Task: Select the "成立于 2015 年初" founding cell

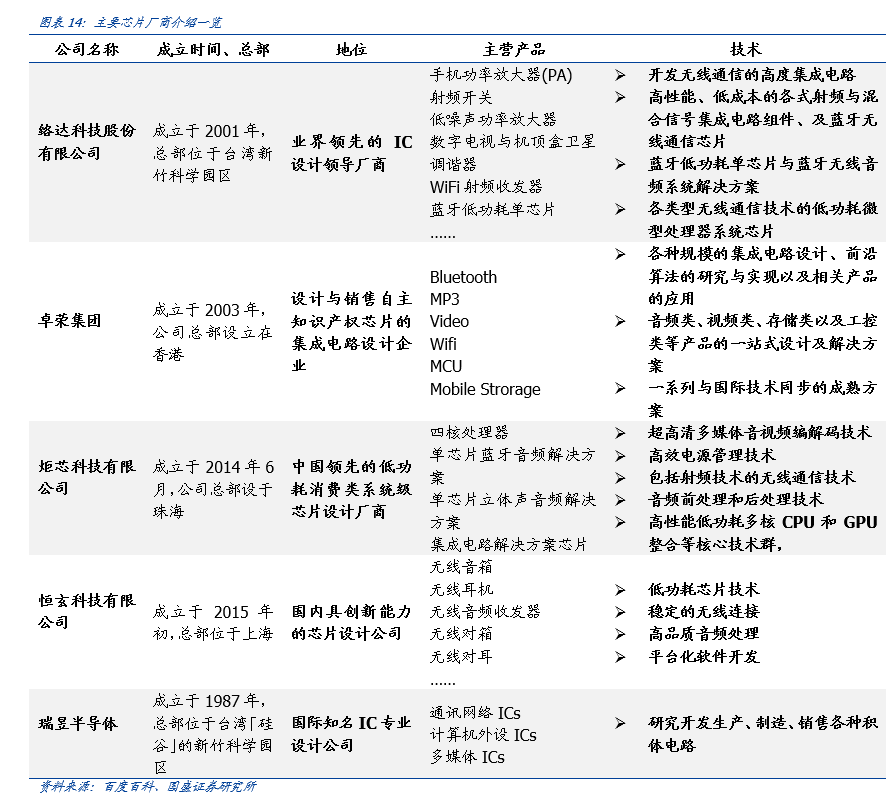Action: click(213, 623)
